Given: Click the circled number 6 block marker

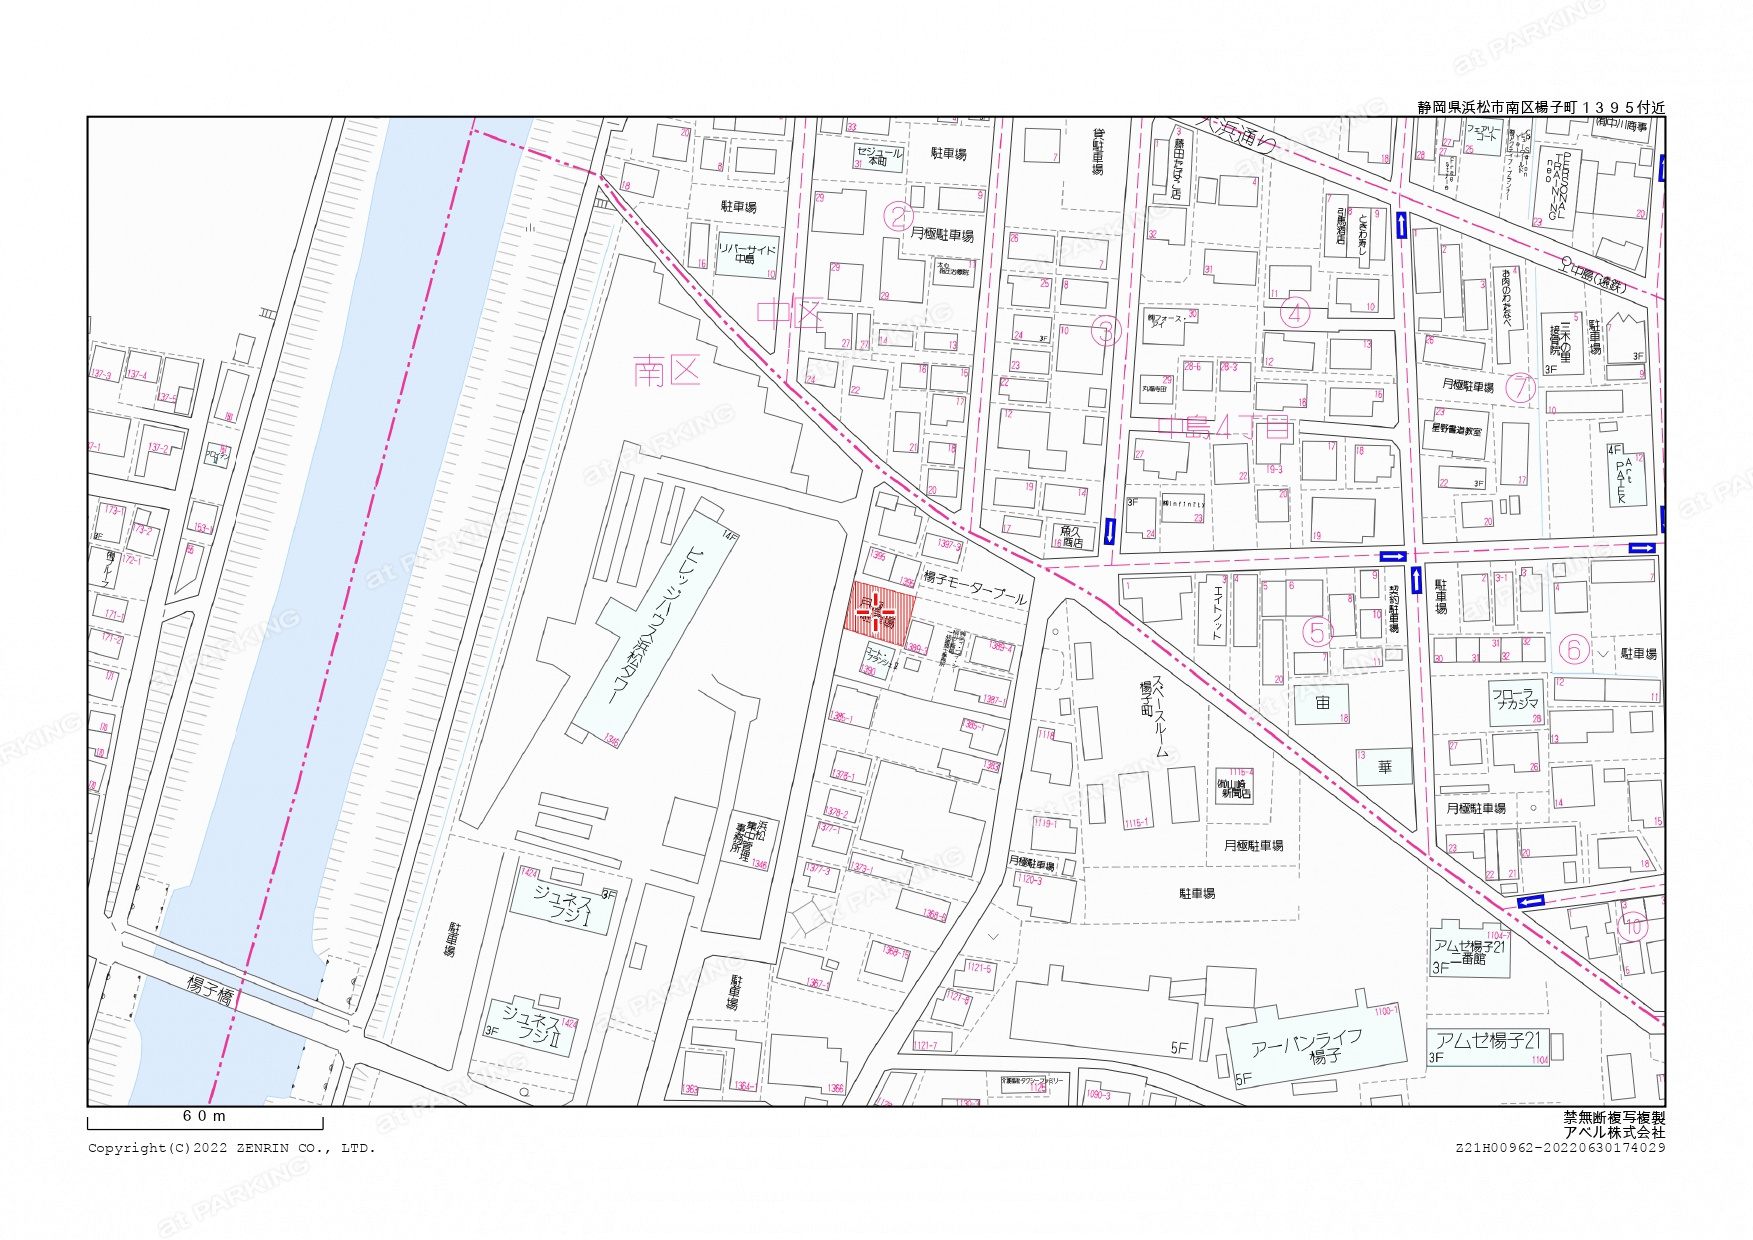Looking at the screenshot, I should click(1573, 650).
